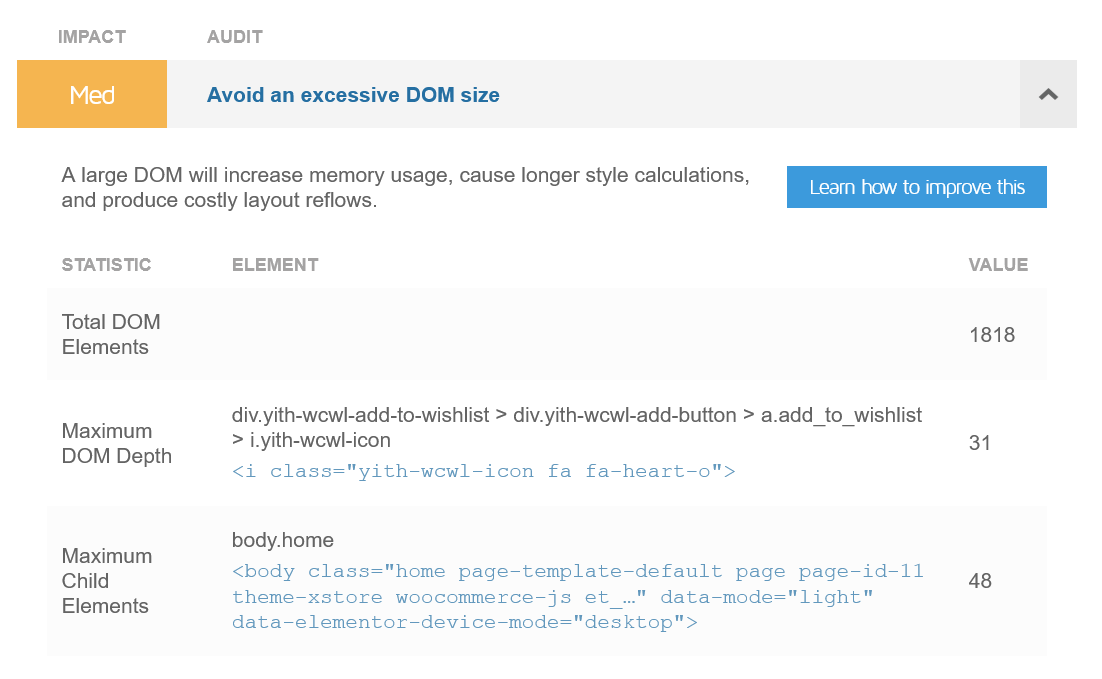
Task: Select the Total DOM Elements row label
Action: [x=111, y=335]
